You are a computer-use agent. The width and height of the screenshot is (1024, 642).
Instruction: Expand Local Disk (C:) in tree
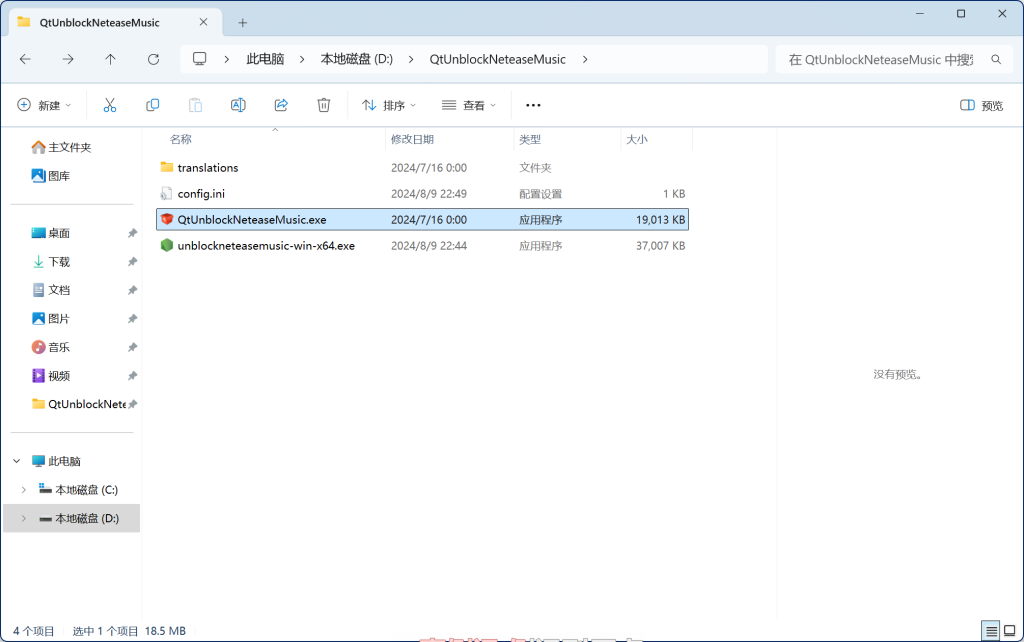pyautogui.click(x=23, y=490)
